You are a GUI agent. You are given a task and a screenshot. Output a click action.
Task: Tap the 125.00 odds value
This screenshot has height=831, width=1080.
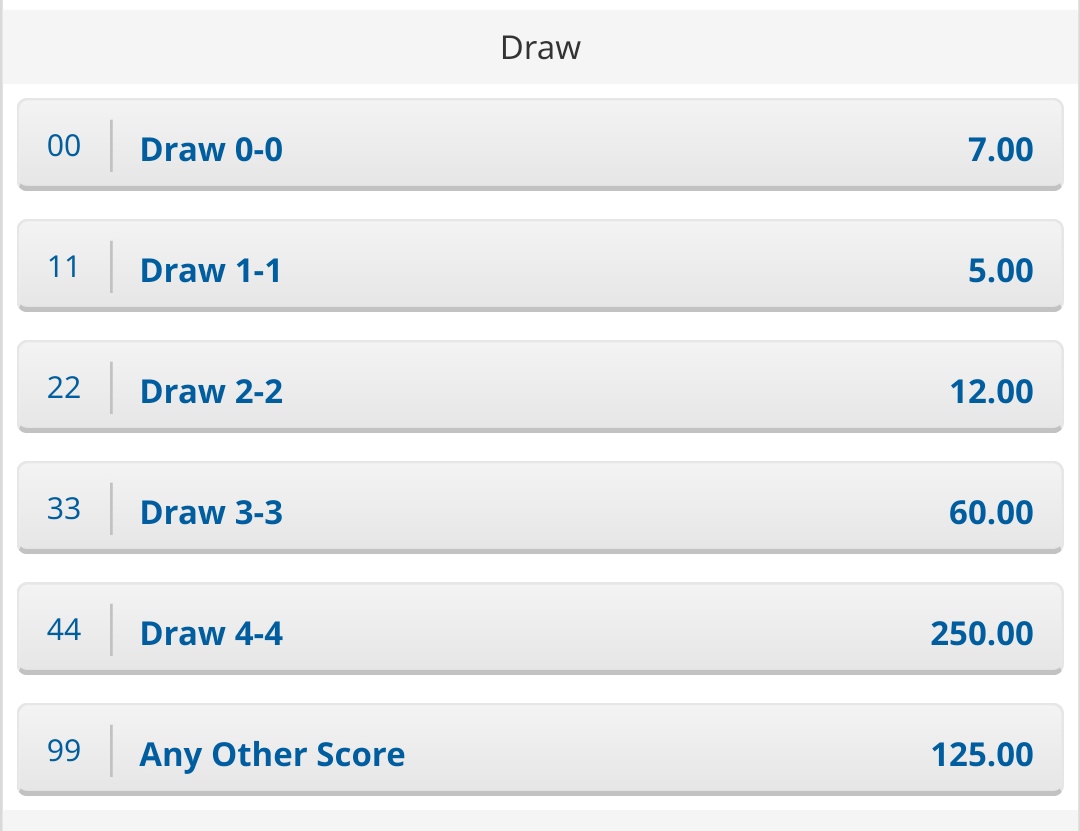click(x=981, y=755)
